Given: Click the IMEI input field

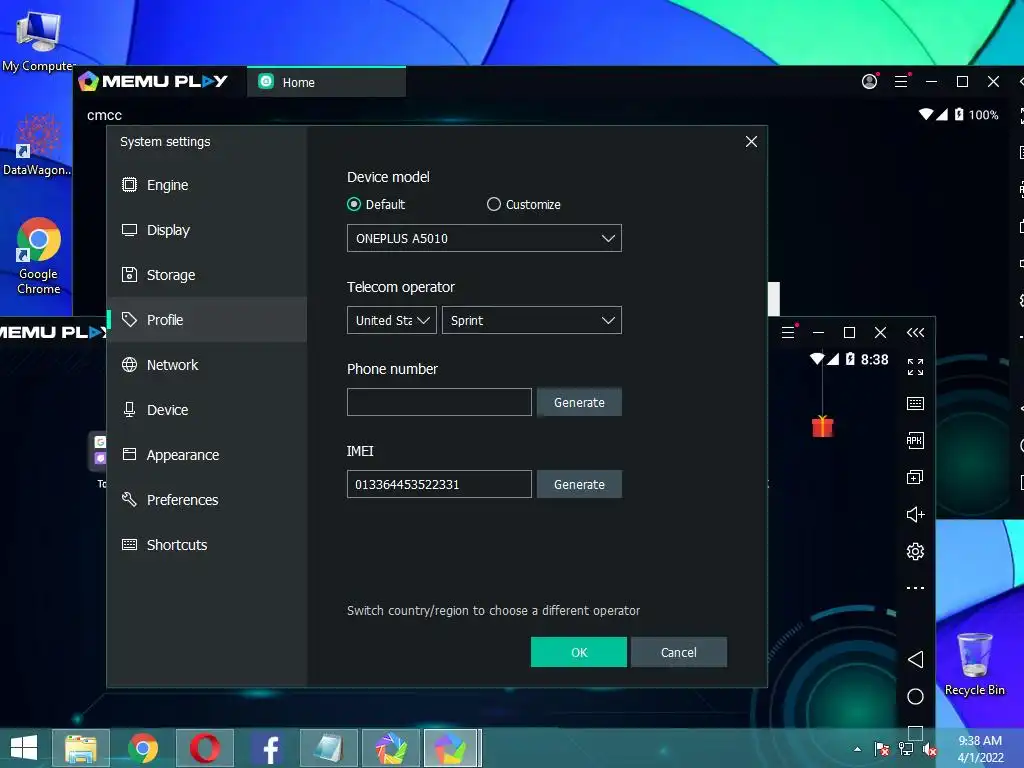Looking at the screenshot, I should tap(439, 485).
